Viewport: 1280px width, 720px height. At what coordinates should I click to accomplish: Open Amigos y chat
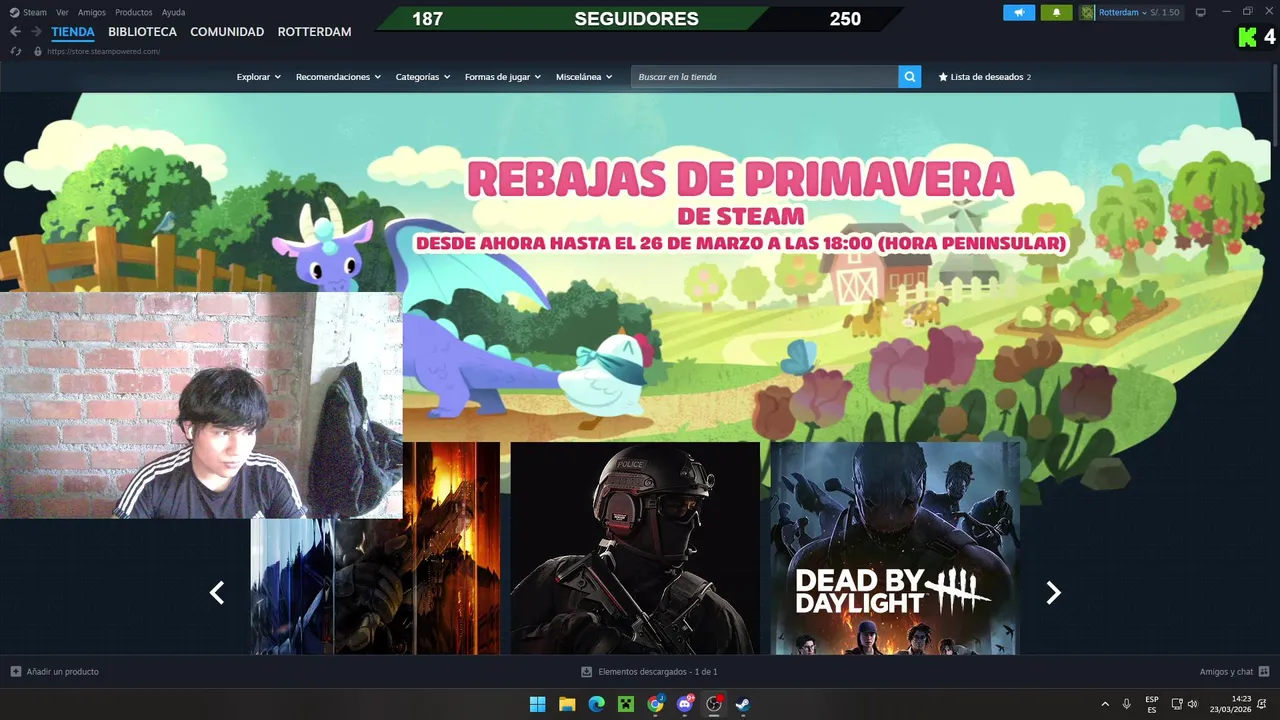tap(1234, 672)
